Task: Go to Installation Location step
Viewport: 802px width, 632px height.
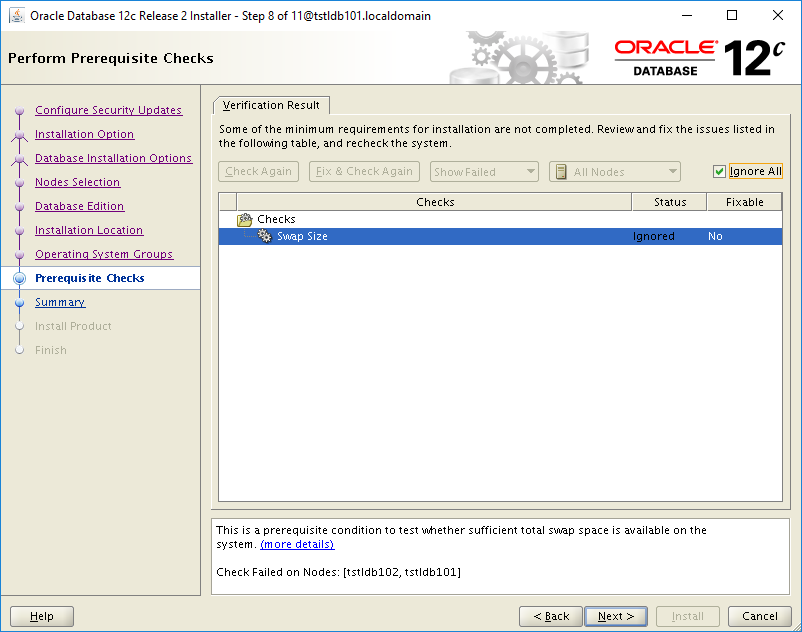Action: (x=89, y=230)
